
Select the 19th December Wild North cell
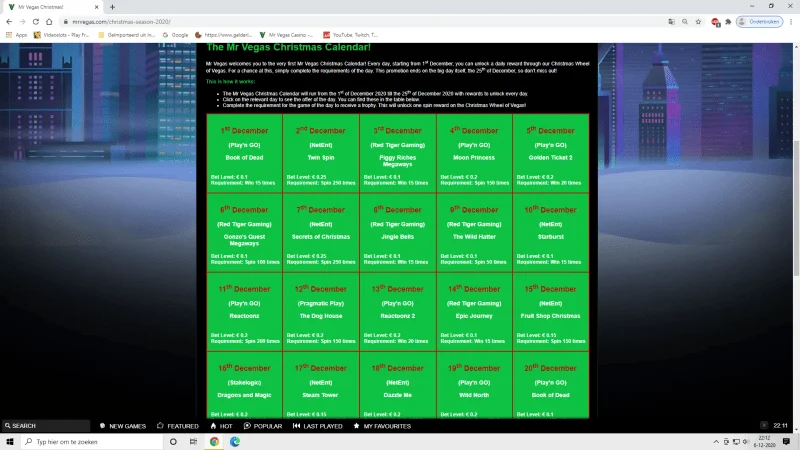coord(474,385)
